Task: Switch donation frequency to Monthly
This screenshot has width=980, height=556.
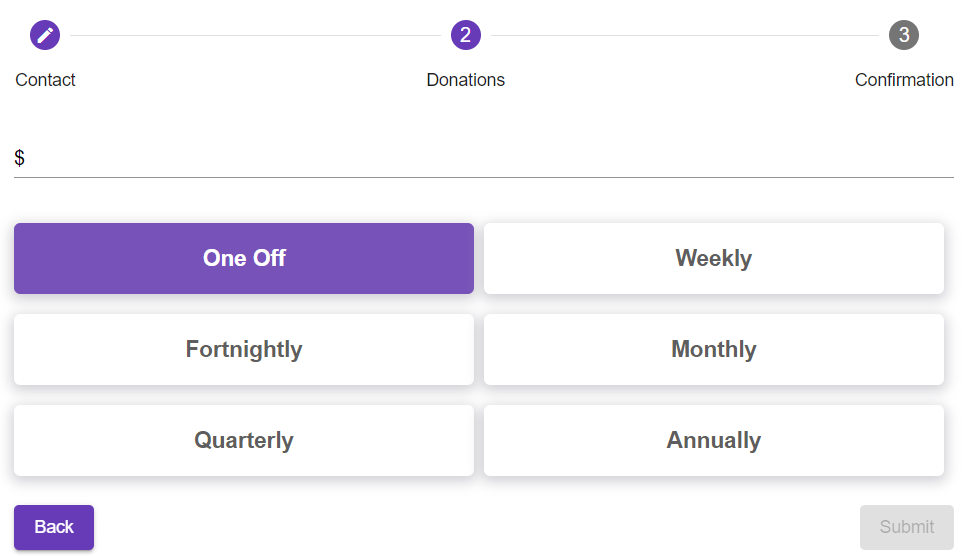Action: [x=714, y=349]
